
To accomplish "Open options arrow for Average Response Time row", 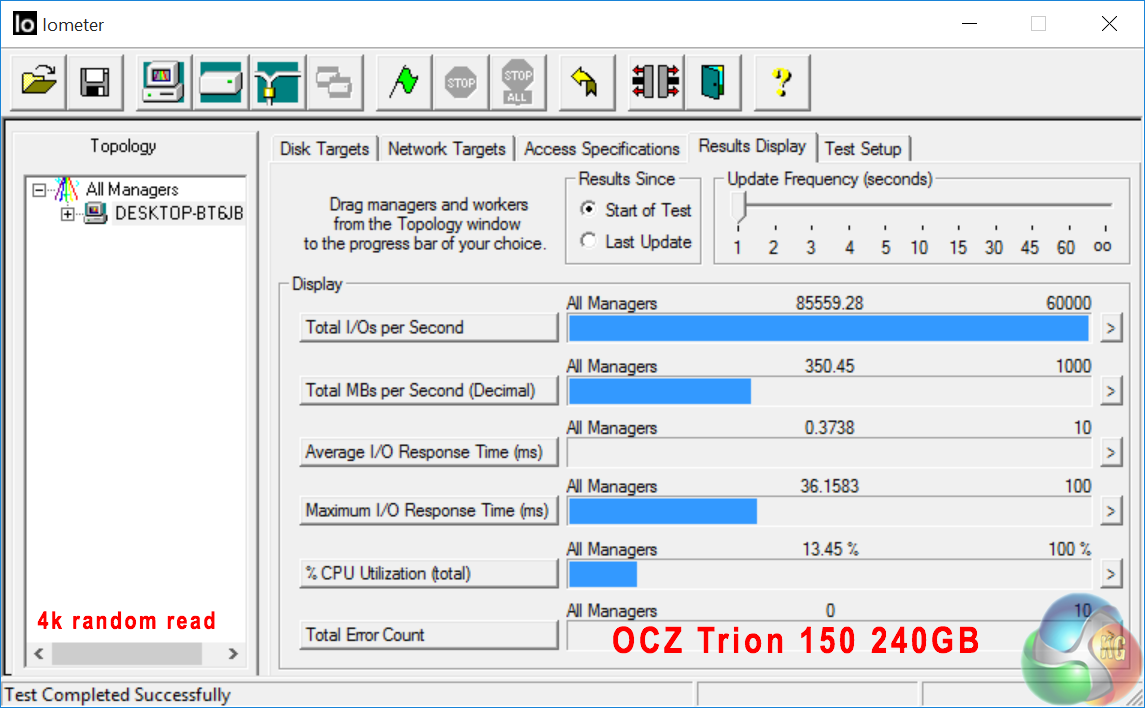I will tap(1111, 453).
